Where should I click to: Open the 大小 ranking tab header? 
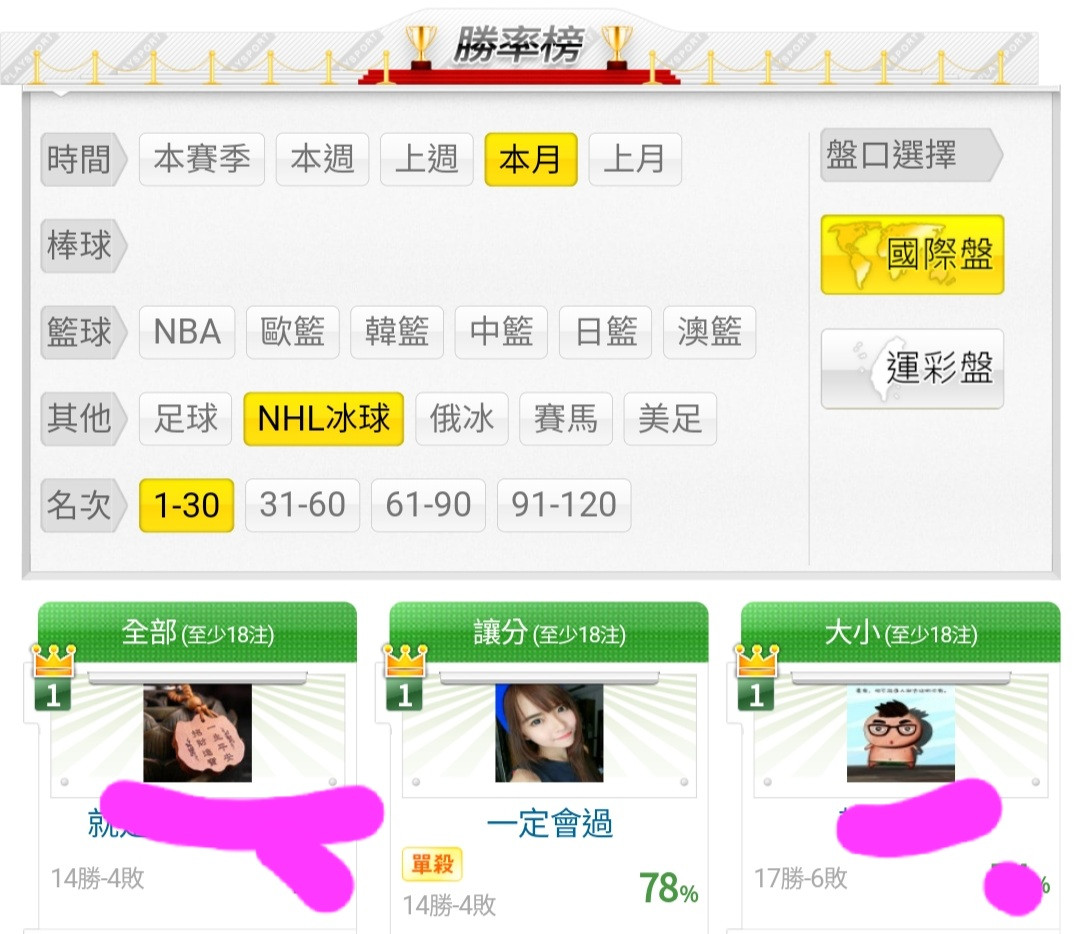(900, 632)
